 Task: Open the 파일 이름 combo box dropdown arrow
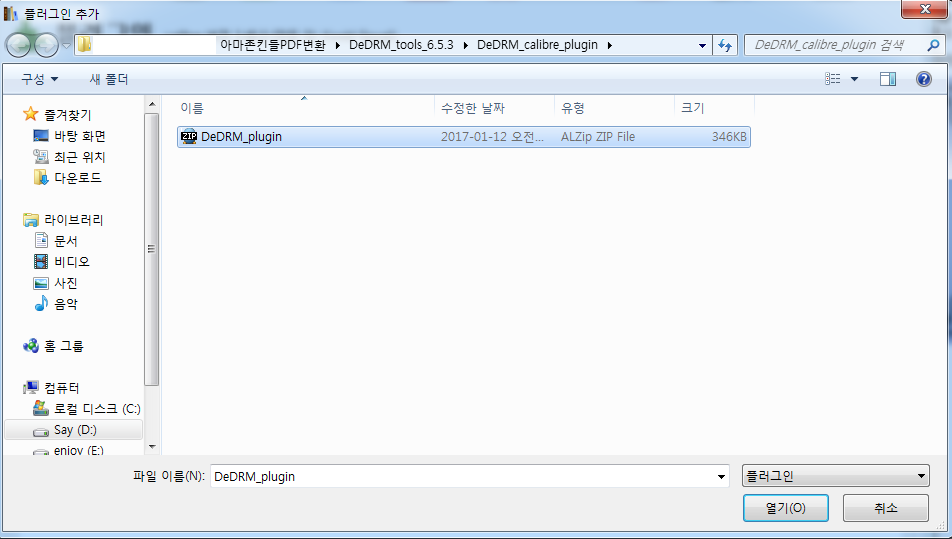721,476
